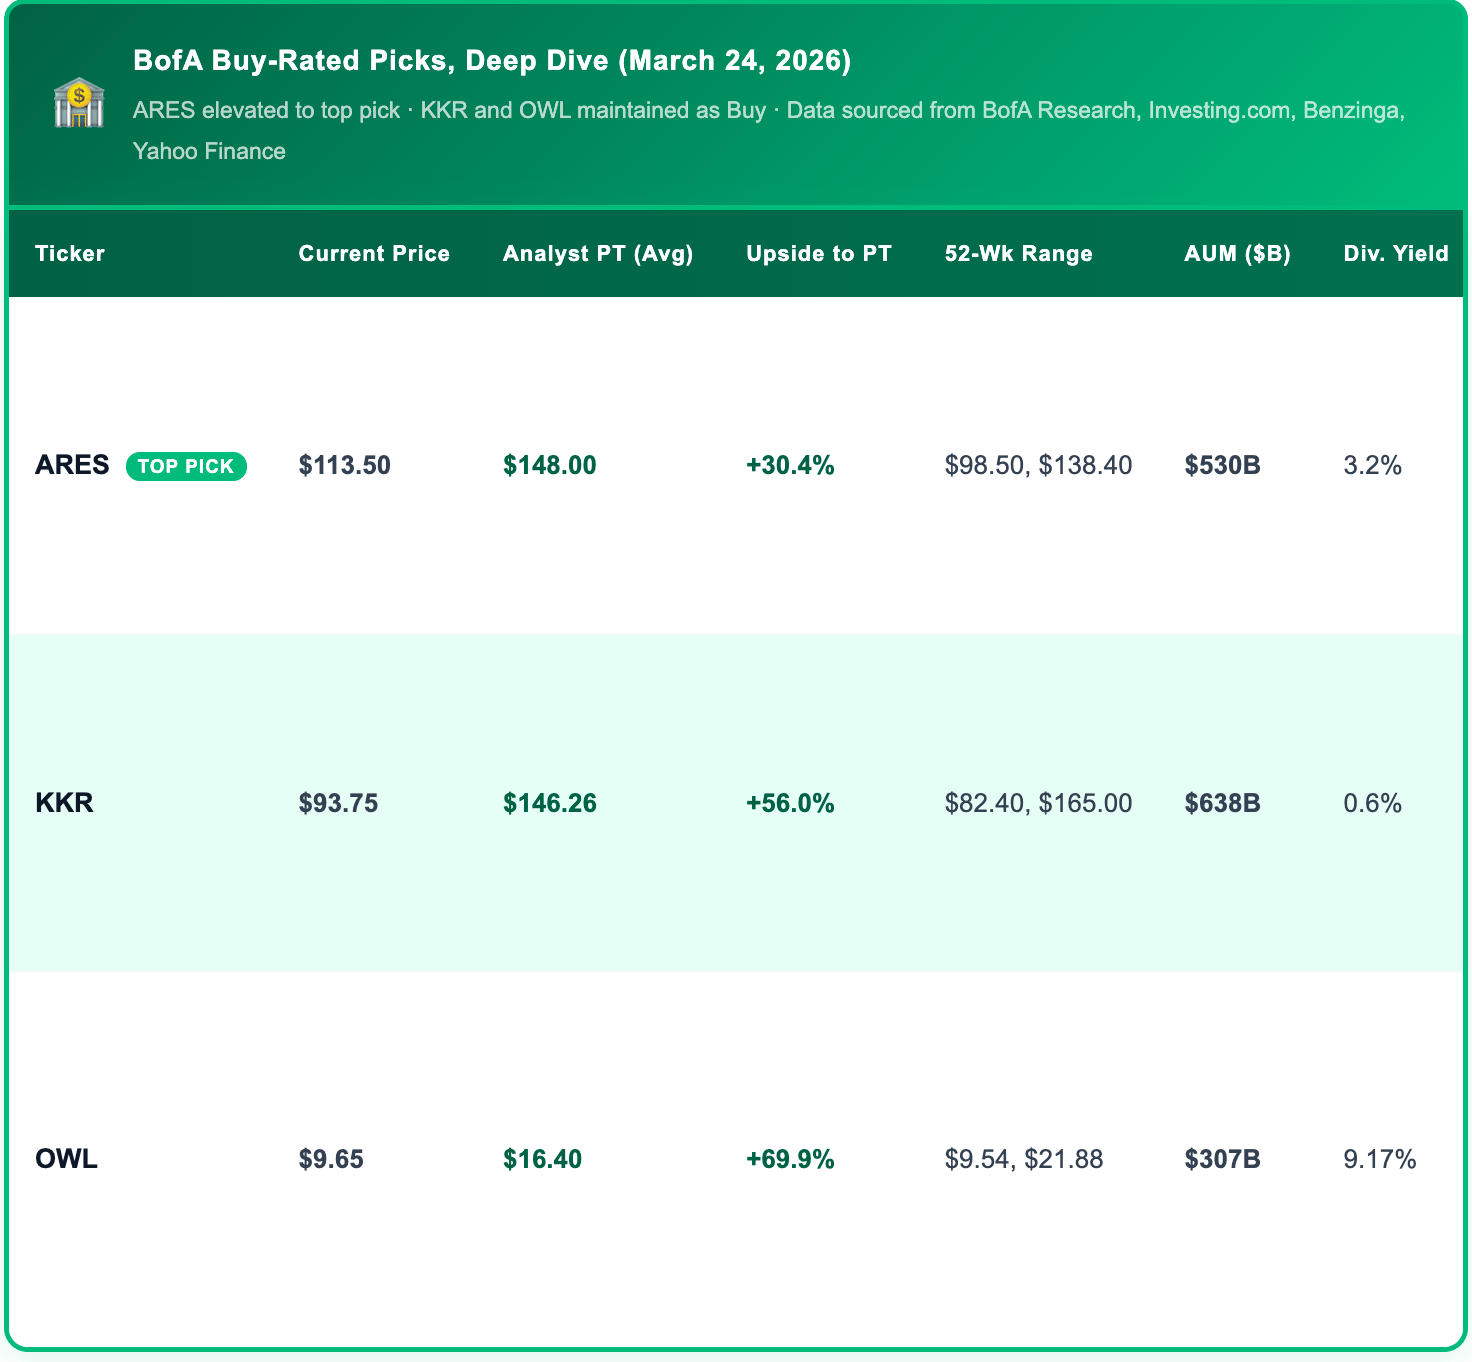The image size is (1472, 1362).
Task: Click KKR AUM value $638B
Action: point(1222,803)
